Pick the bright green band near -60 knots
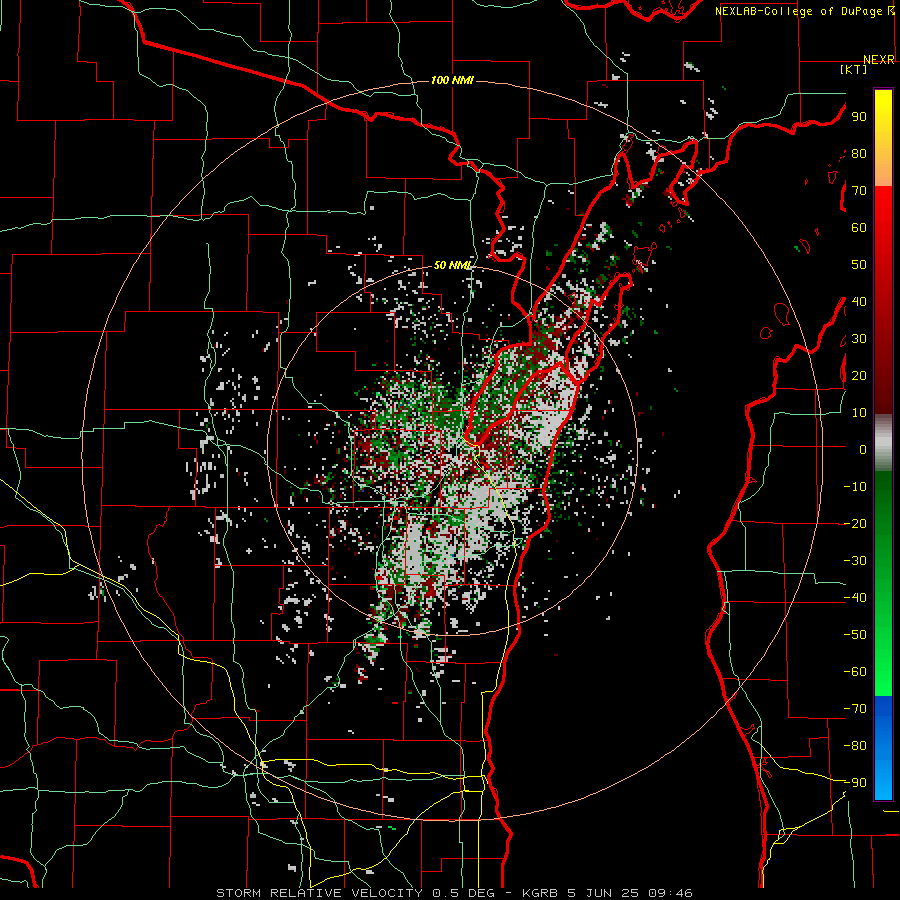Image resolution: width=900 pixels, height=900 pixels. click(x=883, y=672)
